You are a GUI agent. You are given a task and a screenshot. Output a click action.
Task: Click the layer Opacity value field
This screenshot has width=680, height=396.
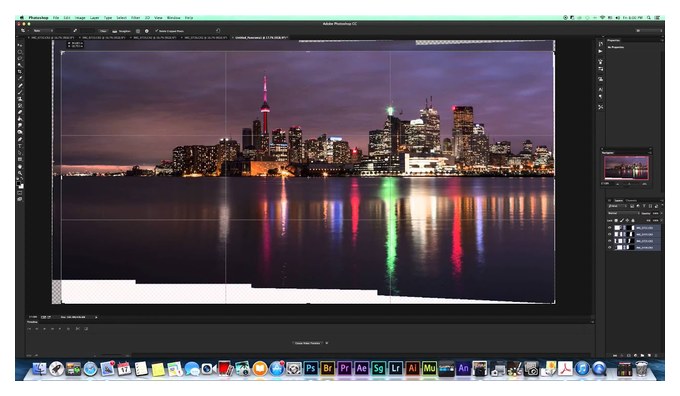(656, 213)
